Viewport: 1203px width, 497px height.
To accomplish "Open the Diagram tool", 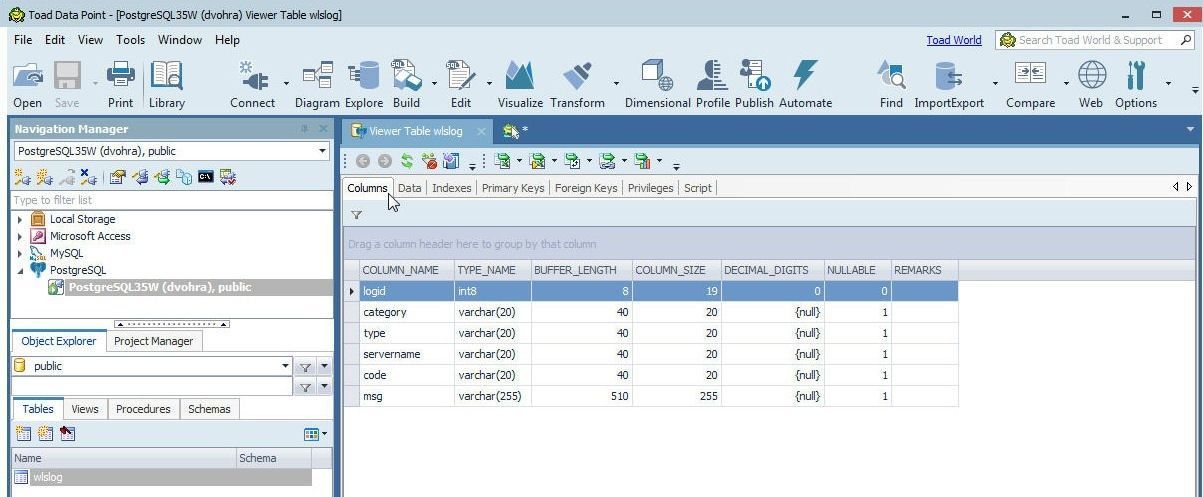I will point(317,85).
